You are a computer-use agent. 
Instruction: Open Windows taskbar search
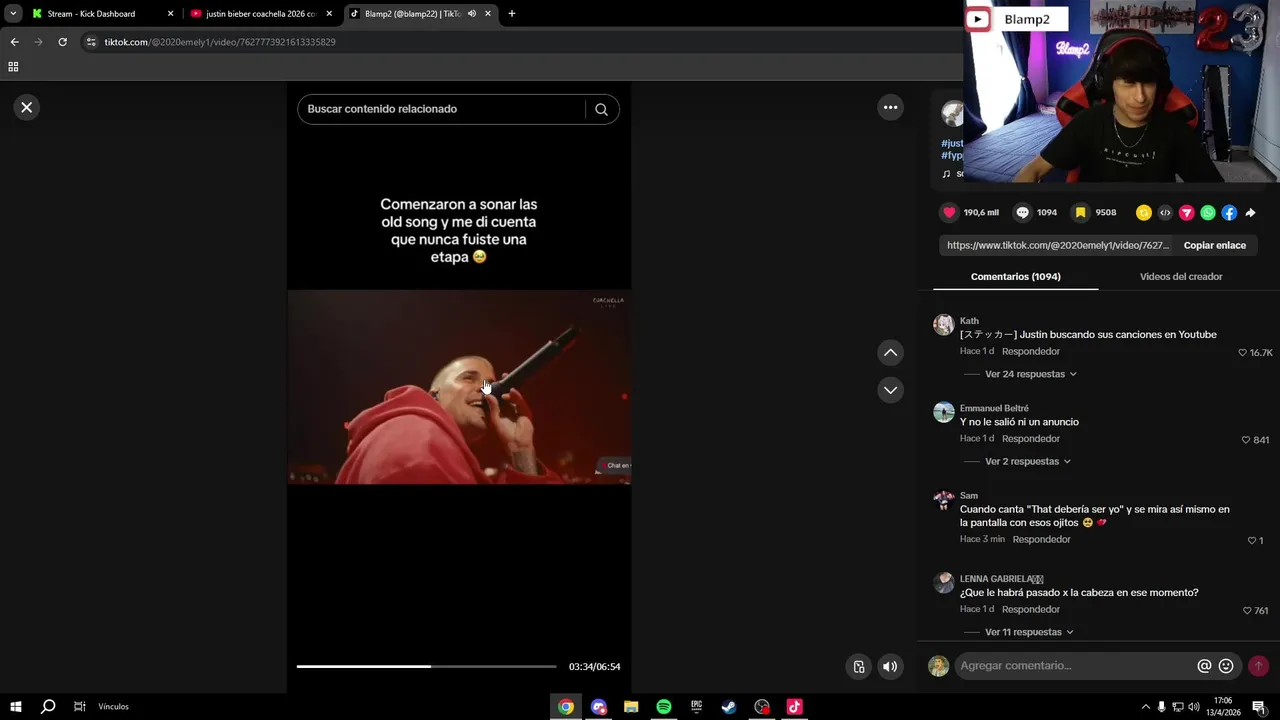(48, 707)
